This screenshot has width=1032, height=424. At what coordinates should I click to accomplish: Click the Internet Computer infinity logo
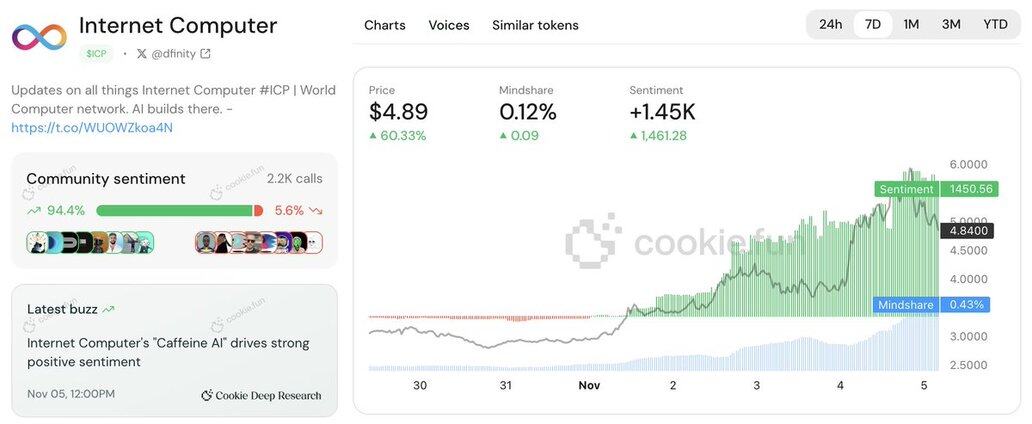[39, 37]
